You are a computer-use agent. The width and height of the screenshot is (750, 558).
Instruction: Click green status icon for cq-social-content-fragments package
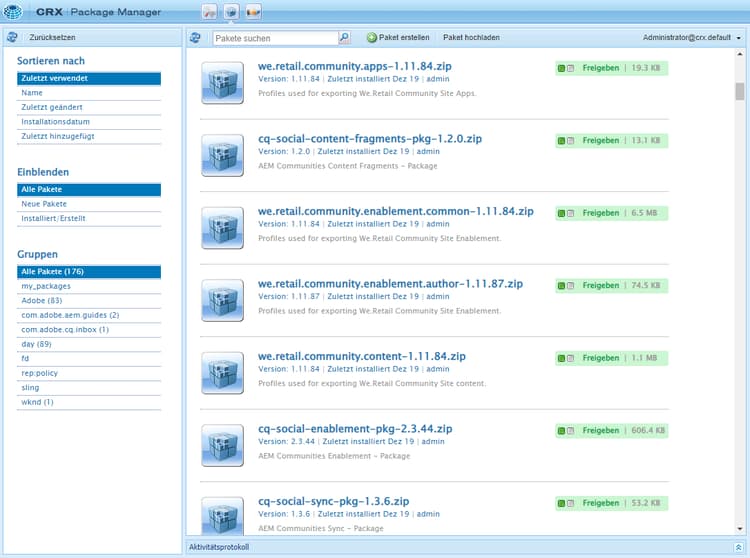[562, 141]
